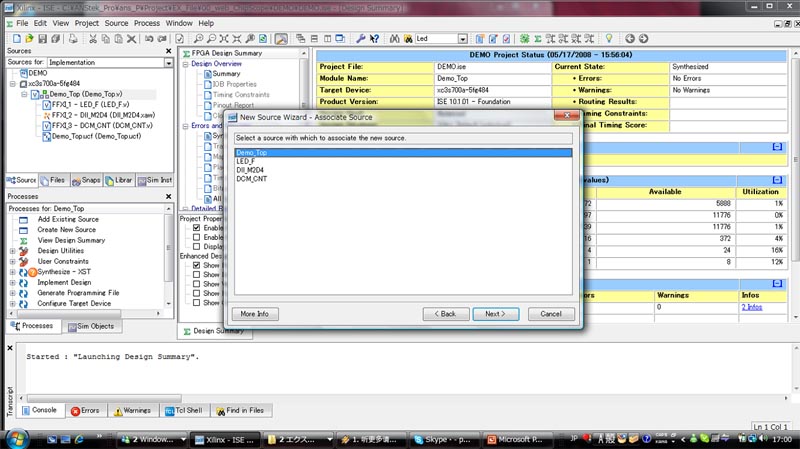Screen dimensions: 800x449
Task: Click the Cut scissors icon
Action: 93,39
